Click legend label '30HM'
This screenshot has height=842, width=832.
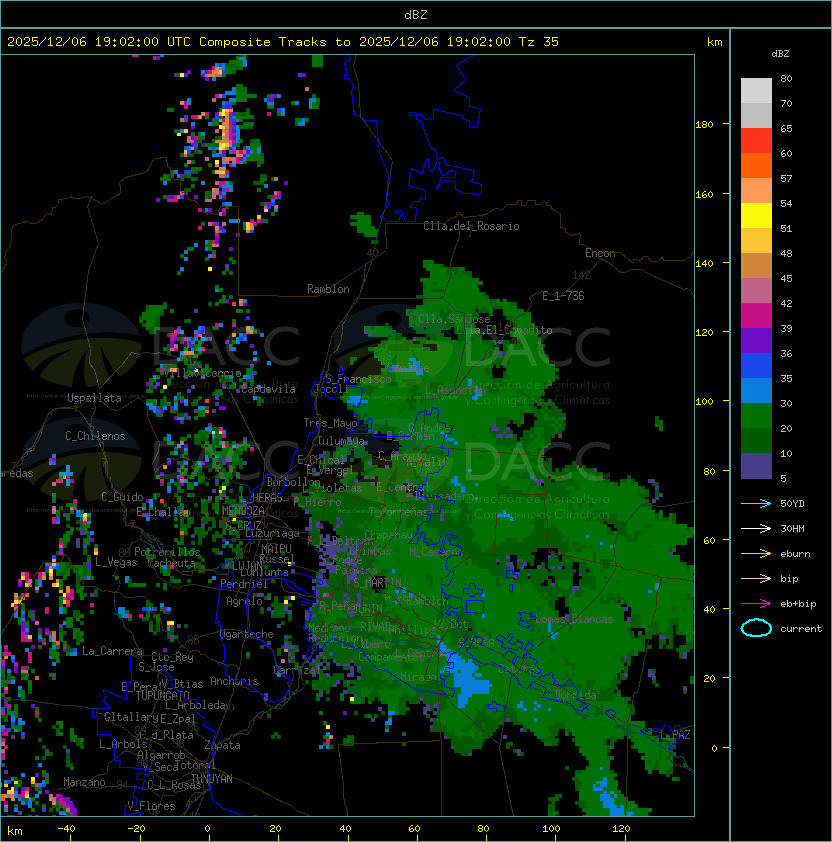tap(792, 528)
